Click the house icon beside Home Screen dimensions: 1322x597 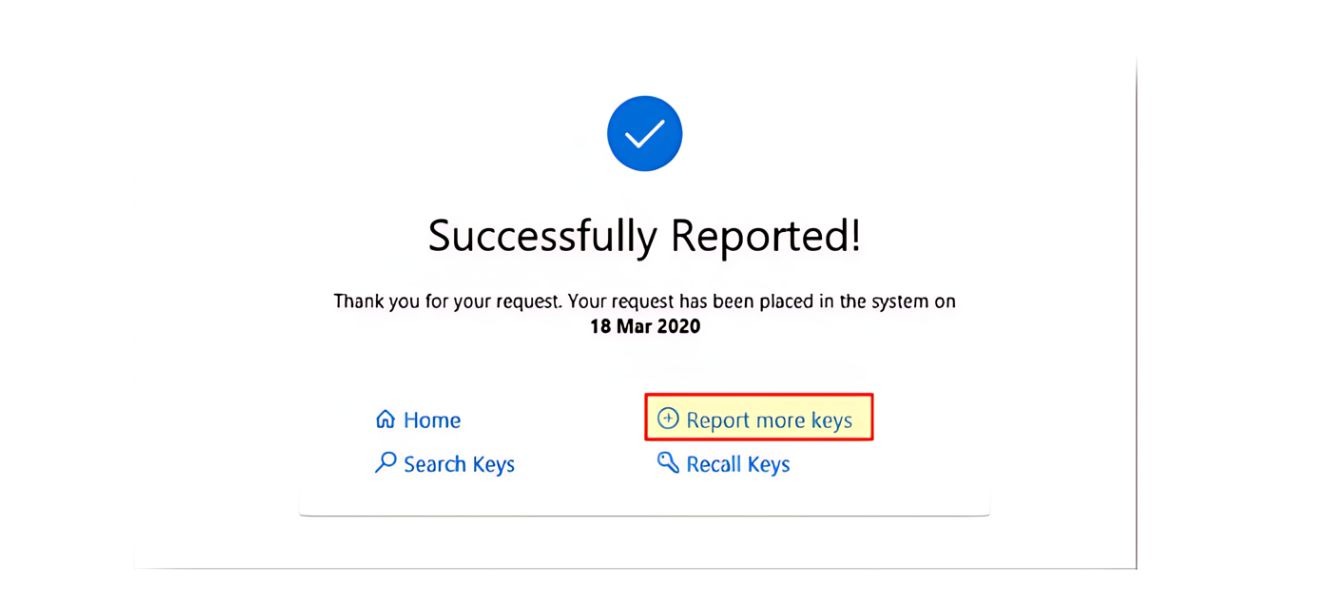(x=385, y=420)
